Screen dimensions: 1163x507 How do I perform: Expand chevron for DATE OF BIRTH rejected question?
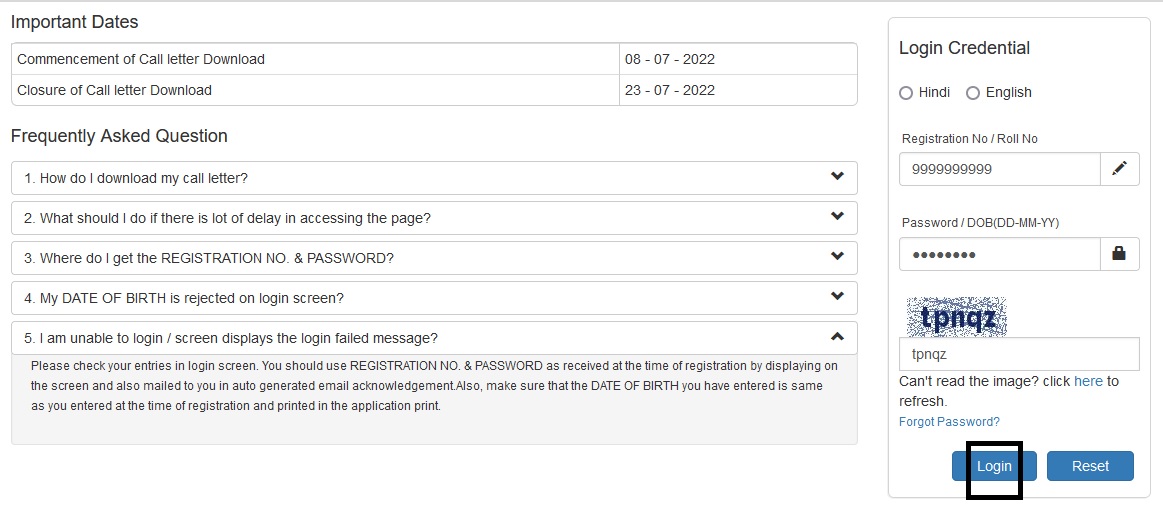click(837, 297)
